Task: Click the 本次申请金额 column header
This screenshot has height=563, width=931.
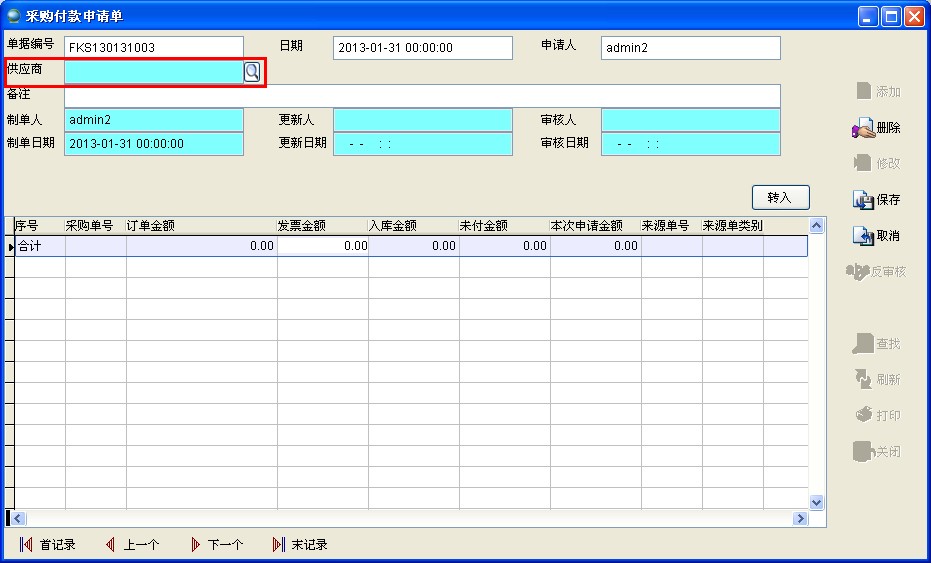Action: pos(596,226)
